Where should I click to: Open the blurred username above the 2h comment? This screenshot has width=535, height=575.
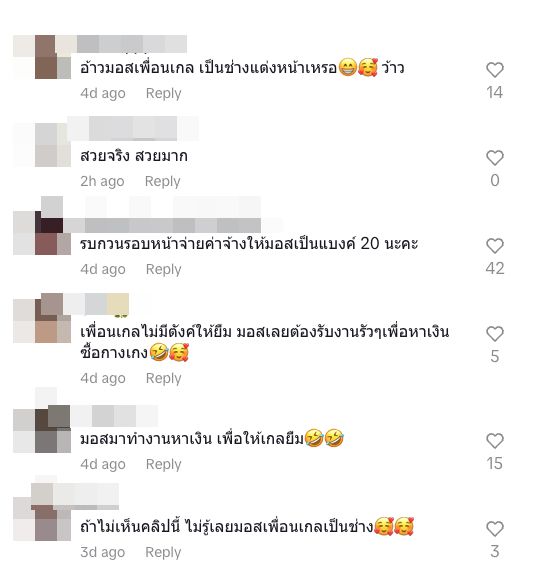coord(133,128)
